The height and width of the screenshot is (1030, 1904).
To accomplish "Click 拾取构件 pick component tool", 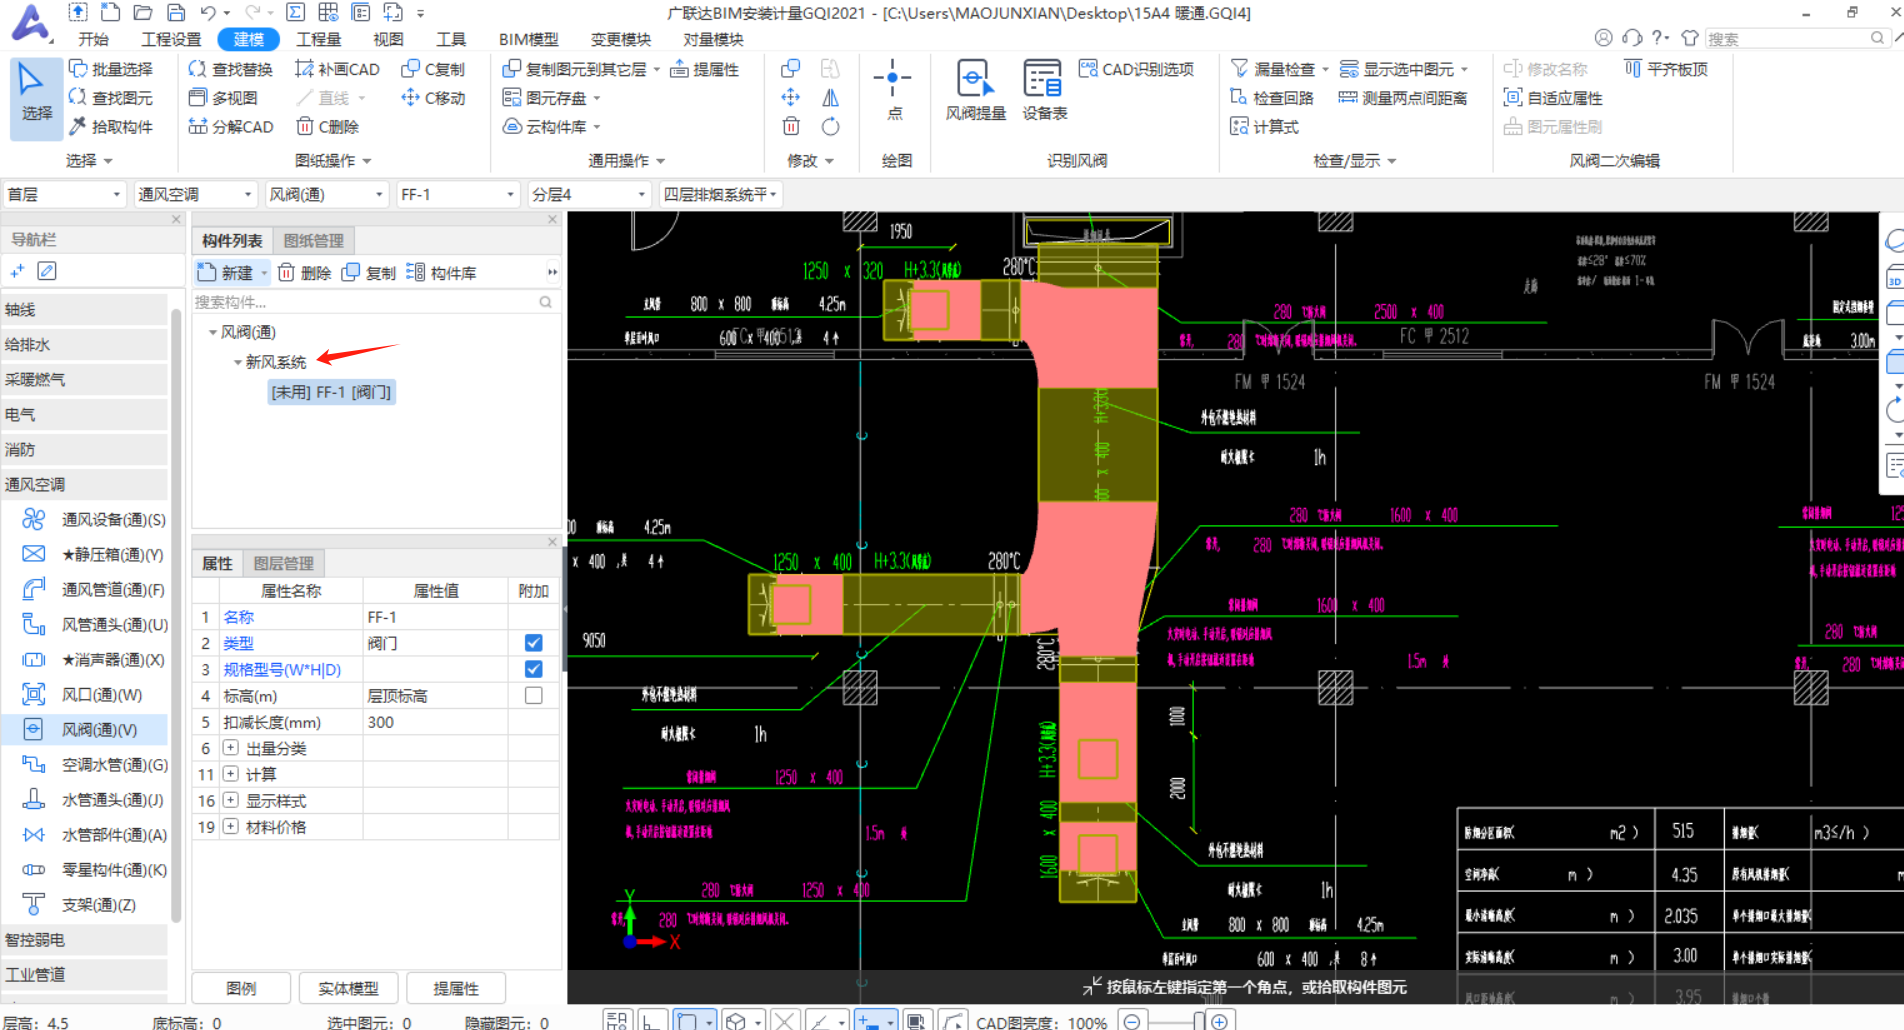I will [x=111, y=127].
